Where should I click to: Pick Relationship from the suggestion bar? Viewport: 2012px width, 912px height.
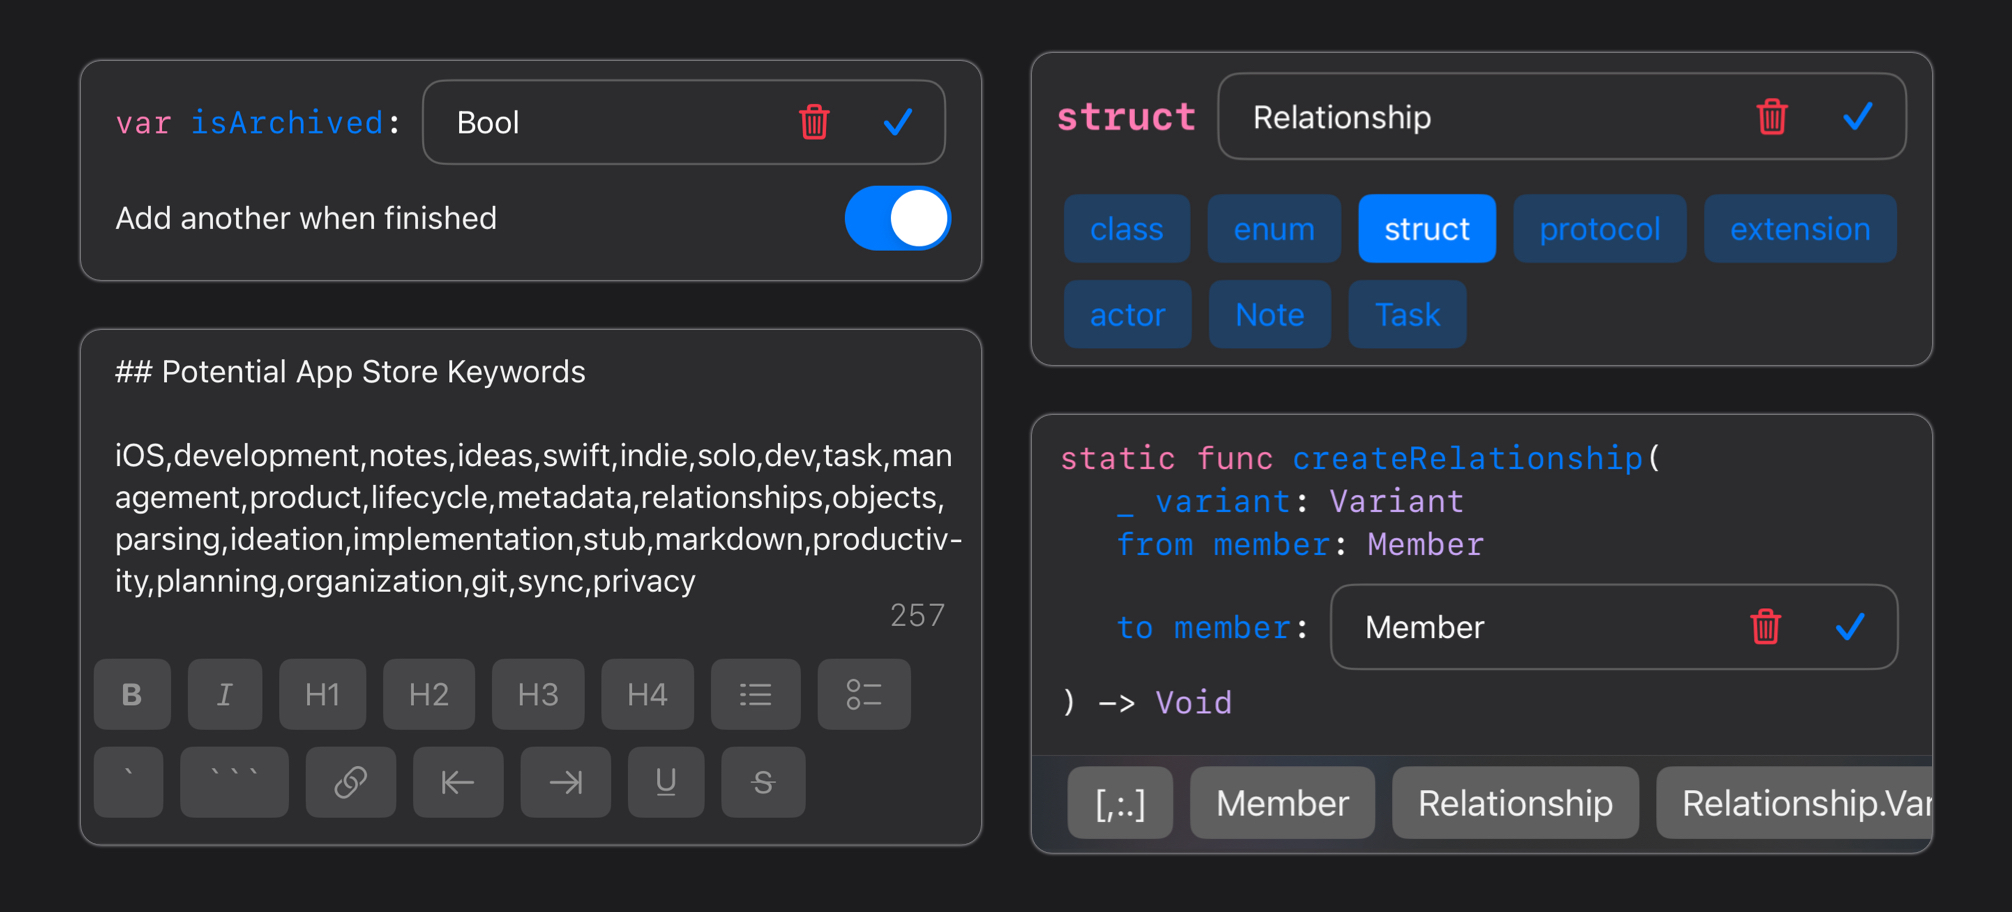1515,802
